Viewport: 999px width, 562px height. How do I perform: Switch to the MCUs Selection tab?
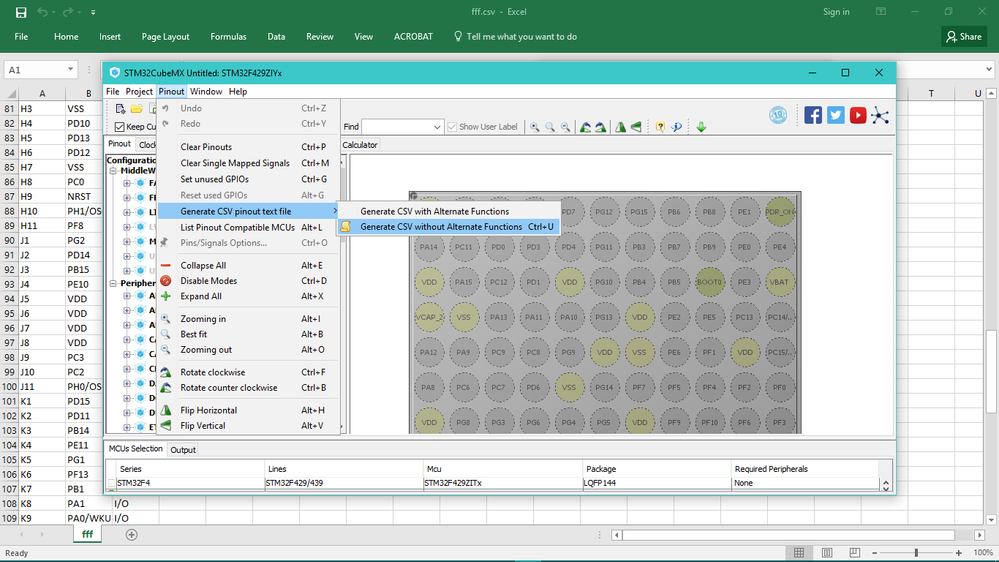(x=136, y=449)
